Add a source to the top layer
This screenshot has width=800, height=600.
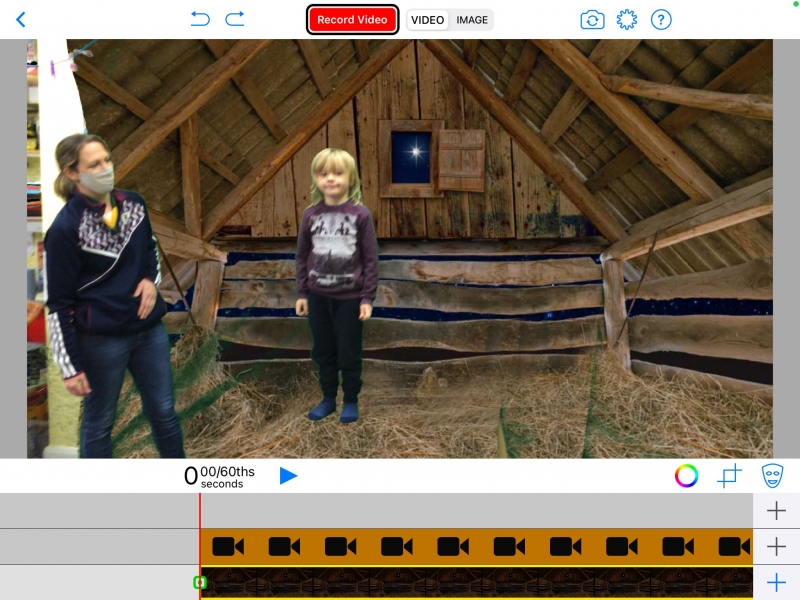(776, 511)
